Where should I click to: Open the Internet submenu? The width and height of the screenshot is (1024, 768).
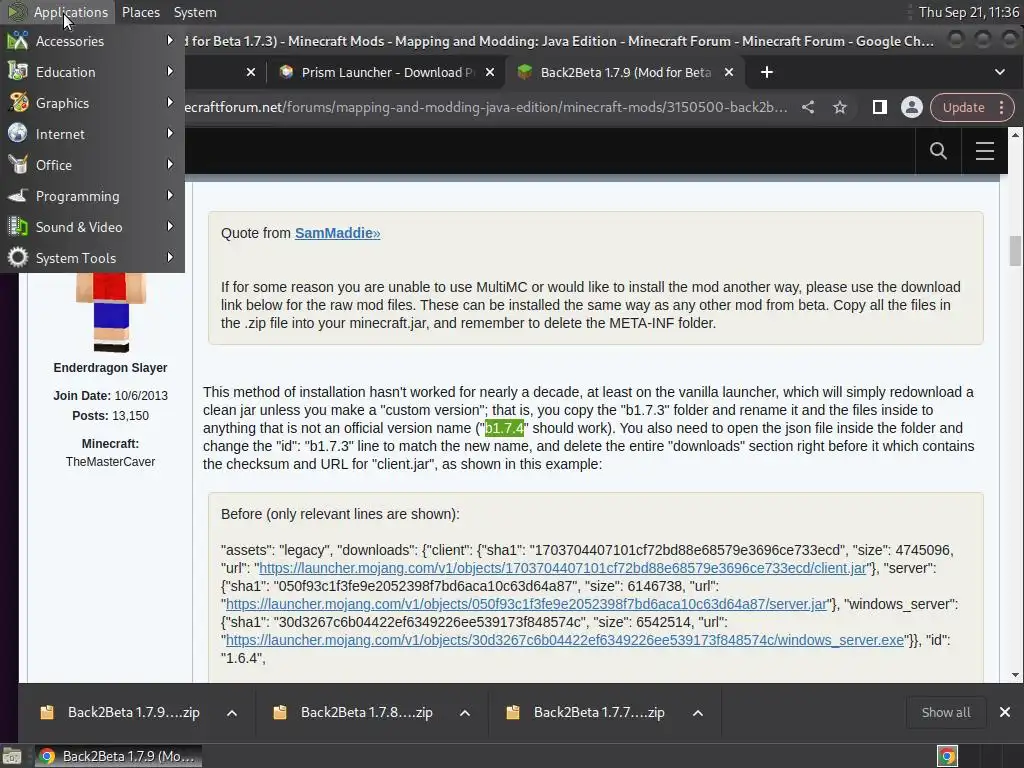[x=92, y=134]
